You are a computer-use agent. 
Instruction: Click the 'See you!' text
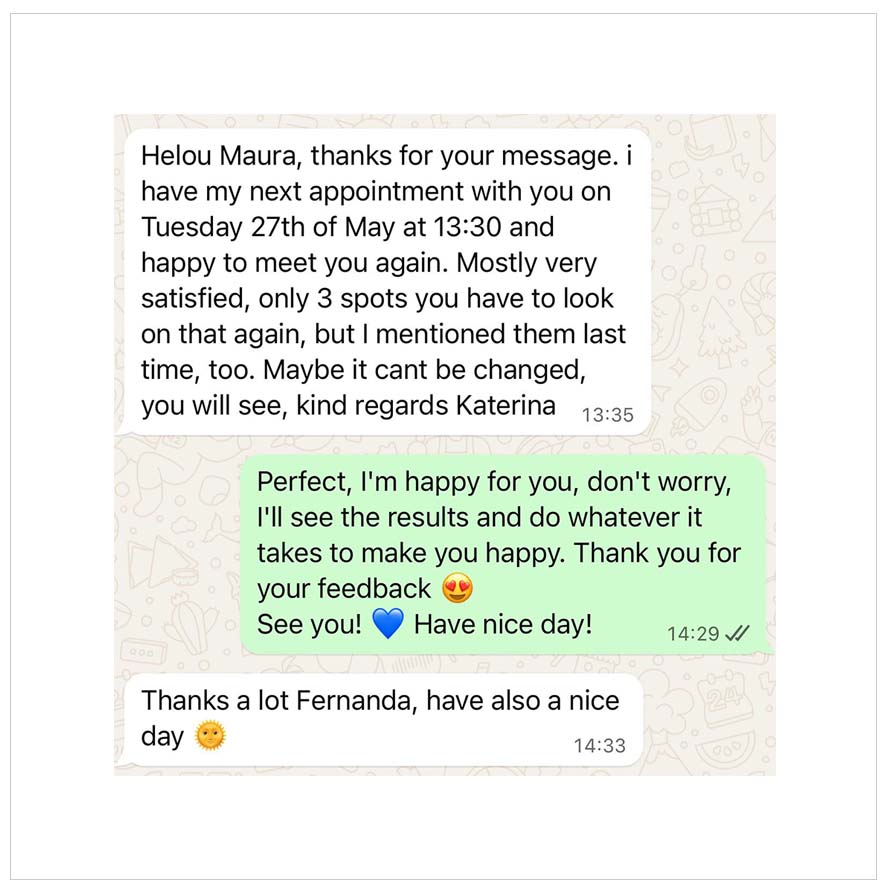pos(309,625)
